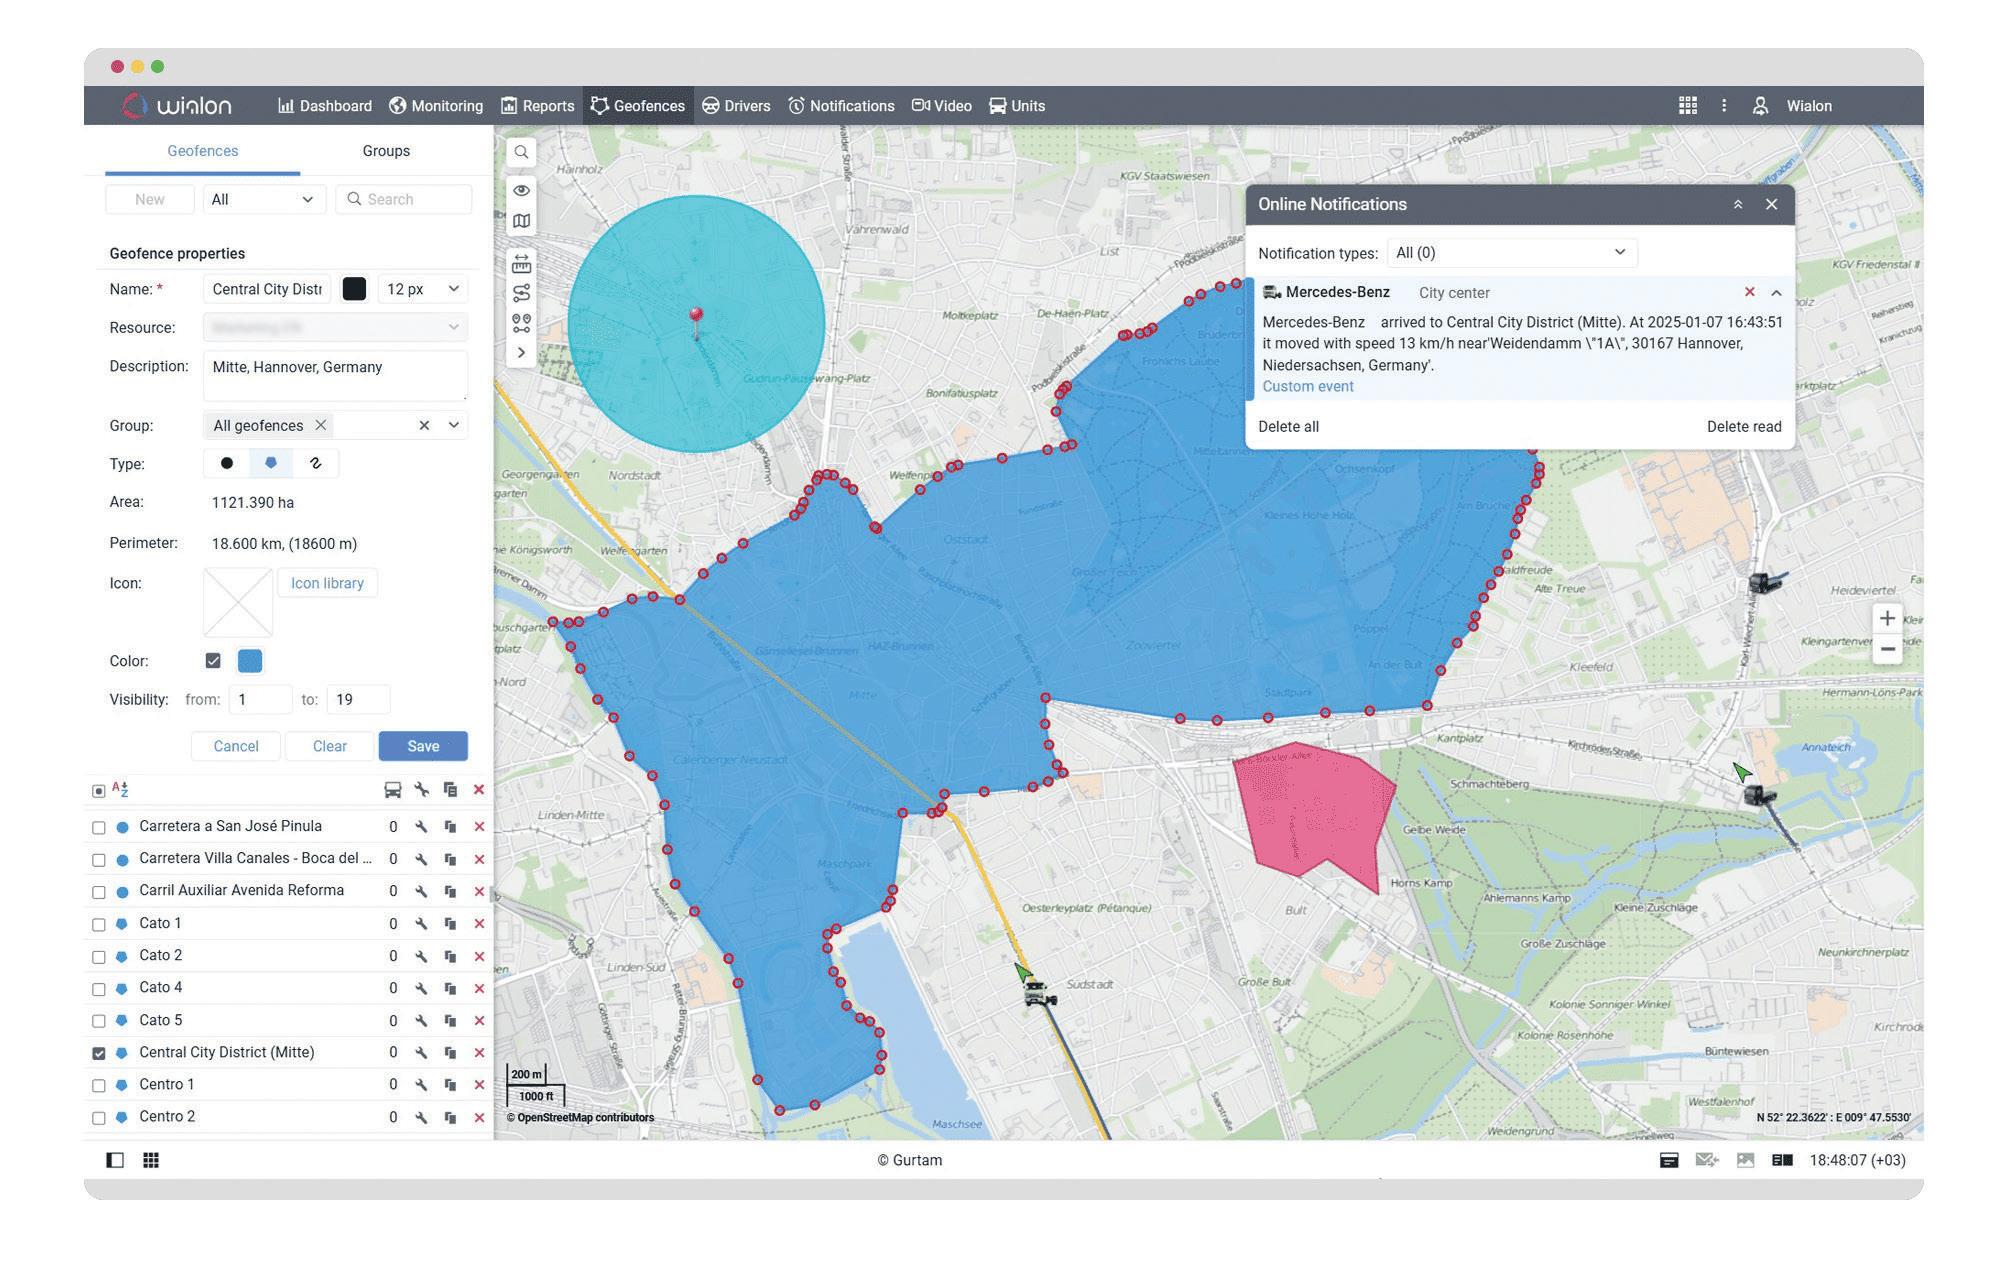This screenshot has width=2007, height=1261.
Task: Open the apps grid icon in header
Action: tap(1687, 106)
